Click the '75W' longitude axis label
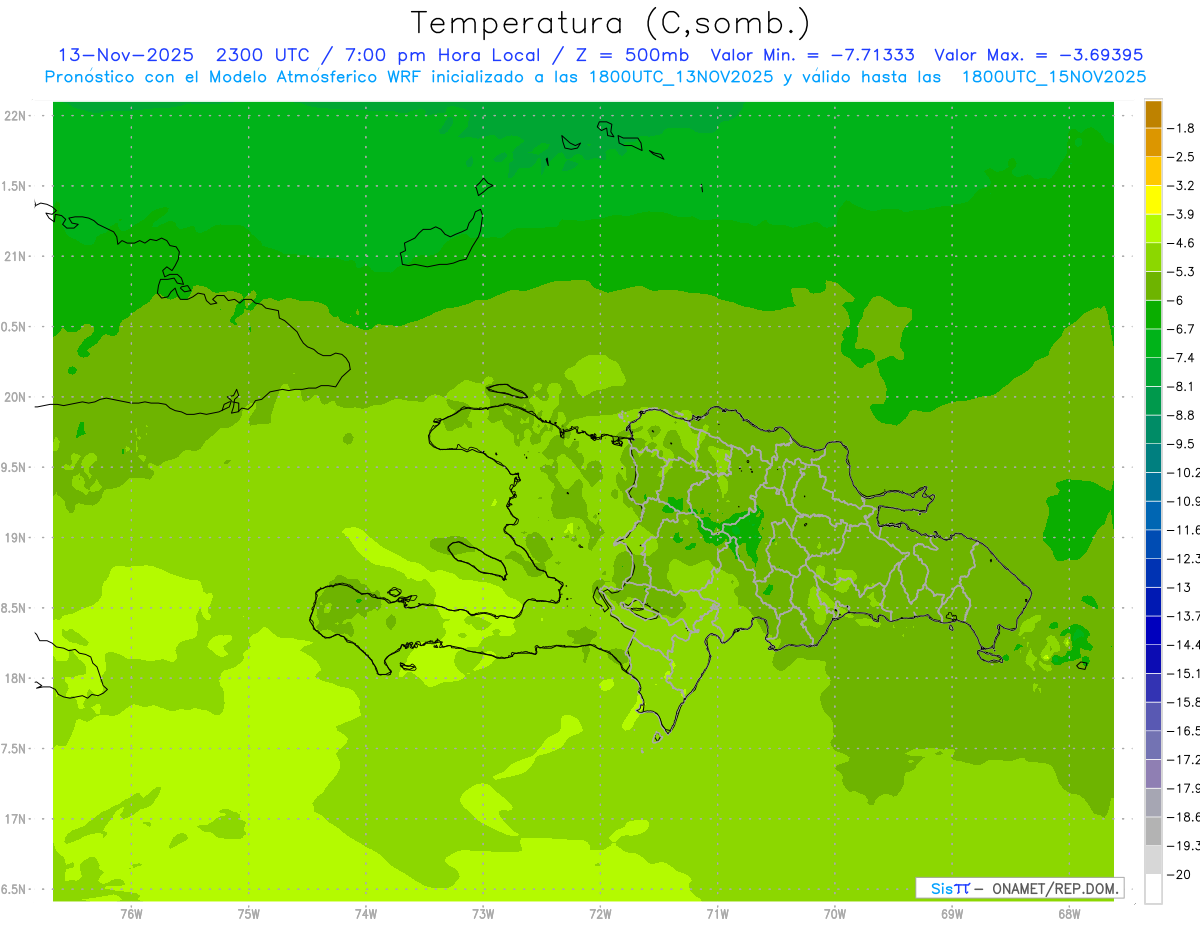 coord(249,913)
